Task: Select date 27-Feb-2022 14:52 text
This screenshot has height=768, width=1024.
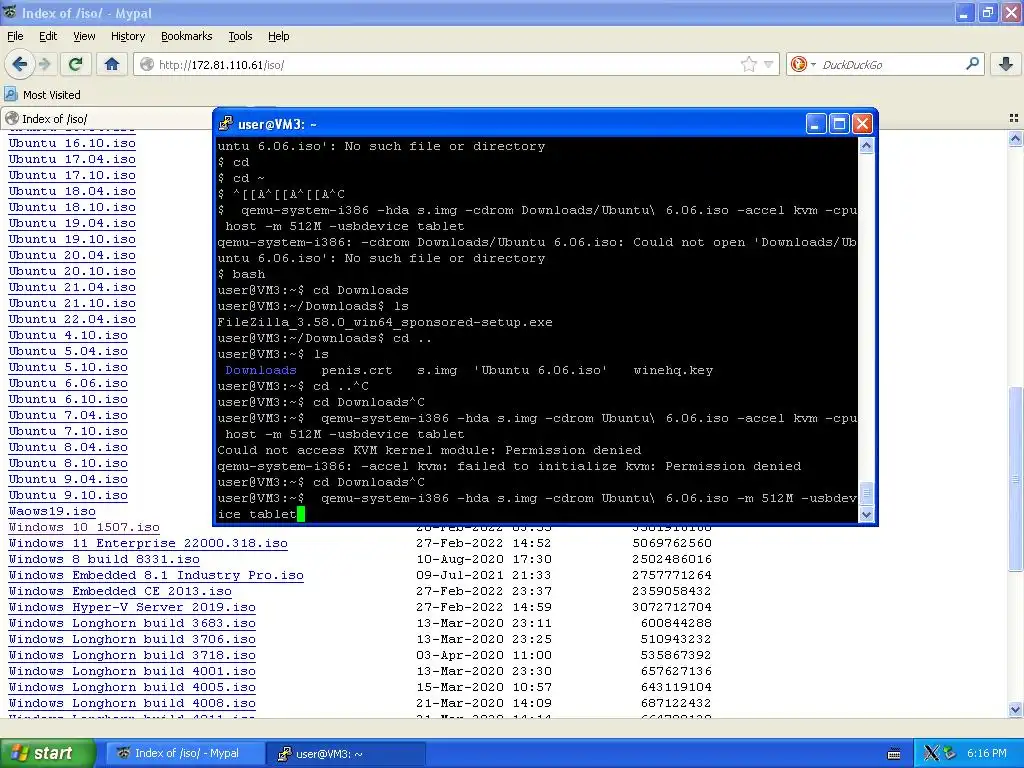Action: pyautogui.click(x=484, y=543)
